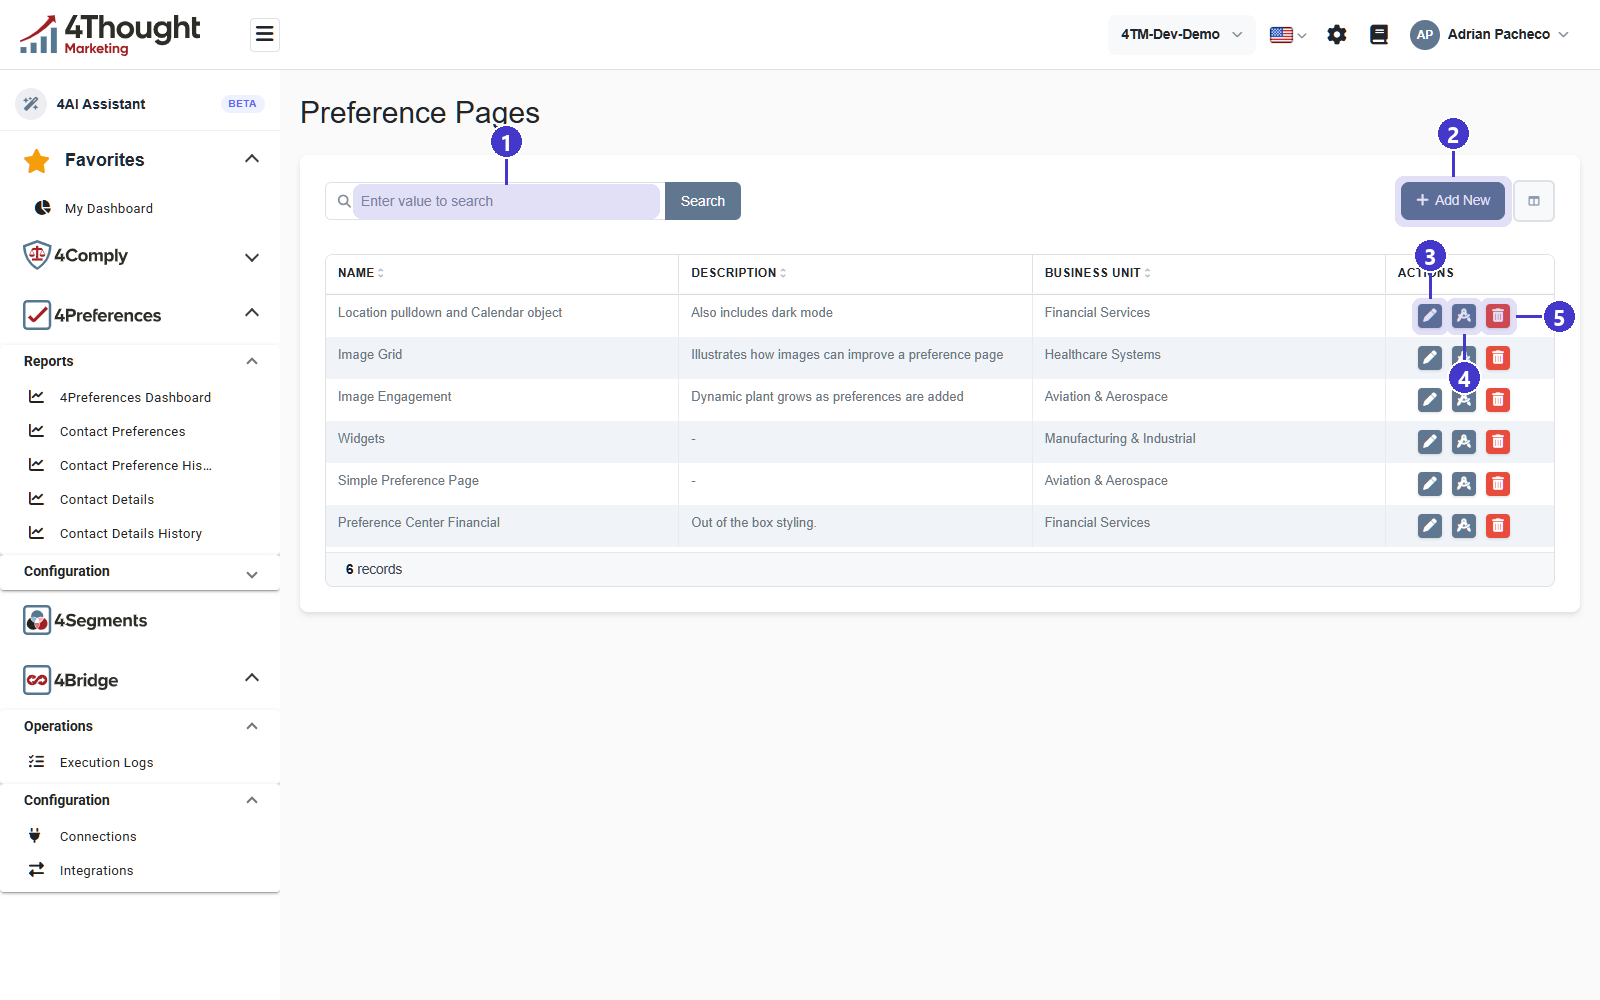The width and height of the screenshot is (1600, 1000).
Task: Open the documentation book icon
Action: (1379, 35)
